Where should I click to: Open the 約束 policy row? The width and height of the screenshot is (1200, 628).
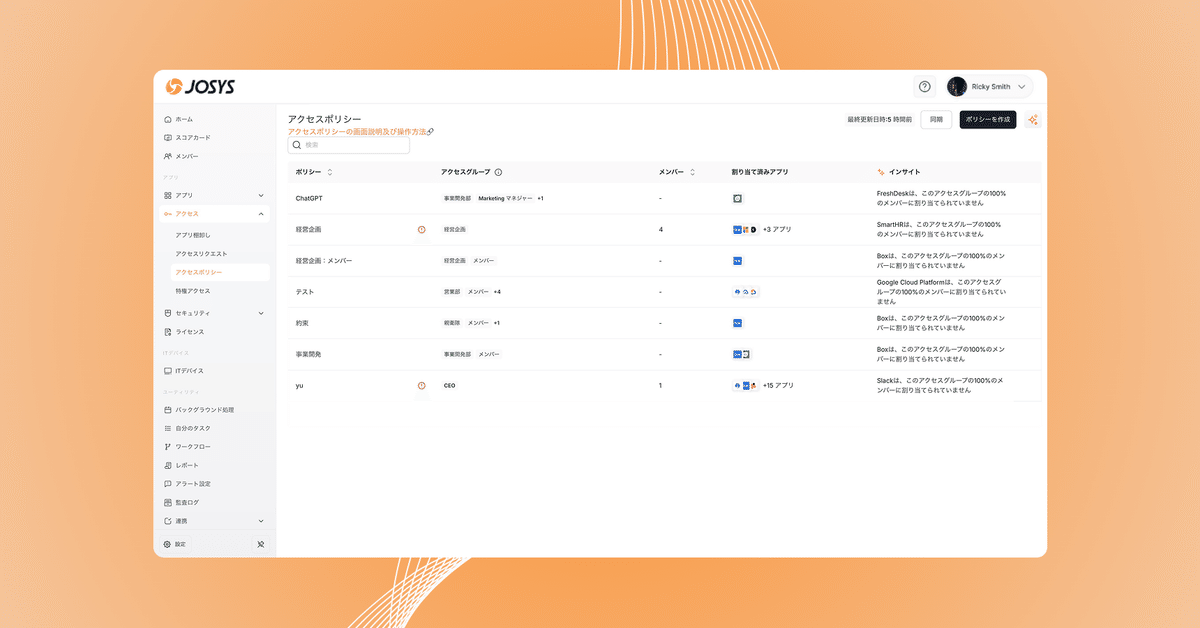(664, 323)
